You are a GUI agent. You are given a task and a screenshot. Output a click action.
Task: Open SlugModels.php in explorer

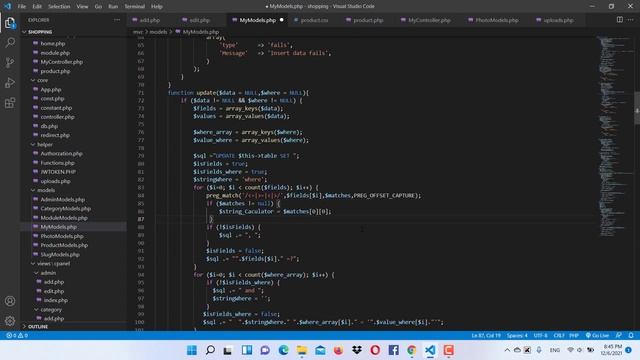[60, 254]
